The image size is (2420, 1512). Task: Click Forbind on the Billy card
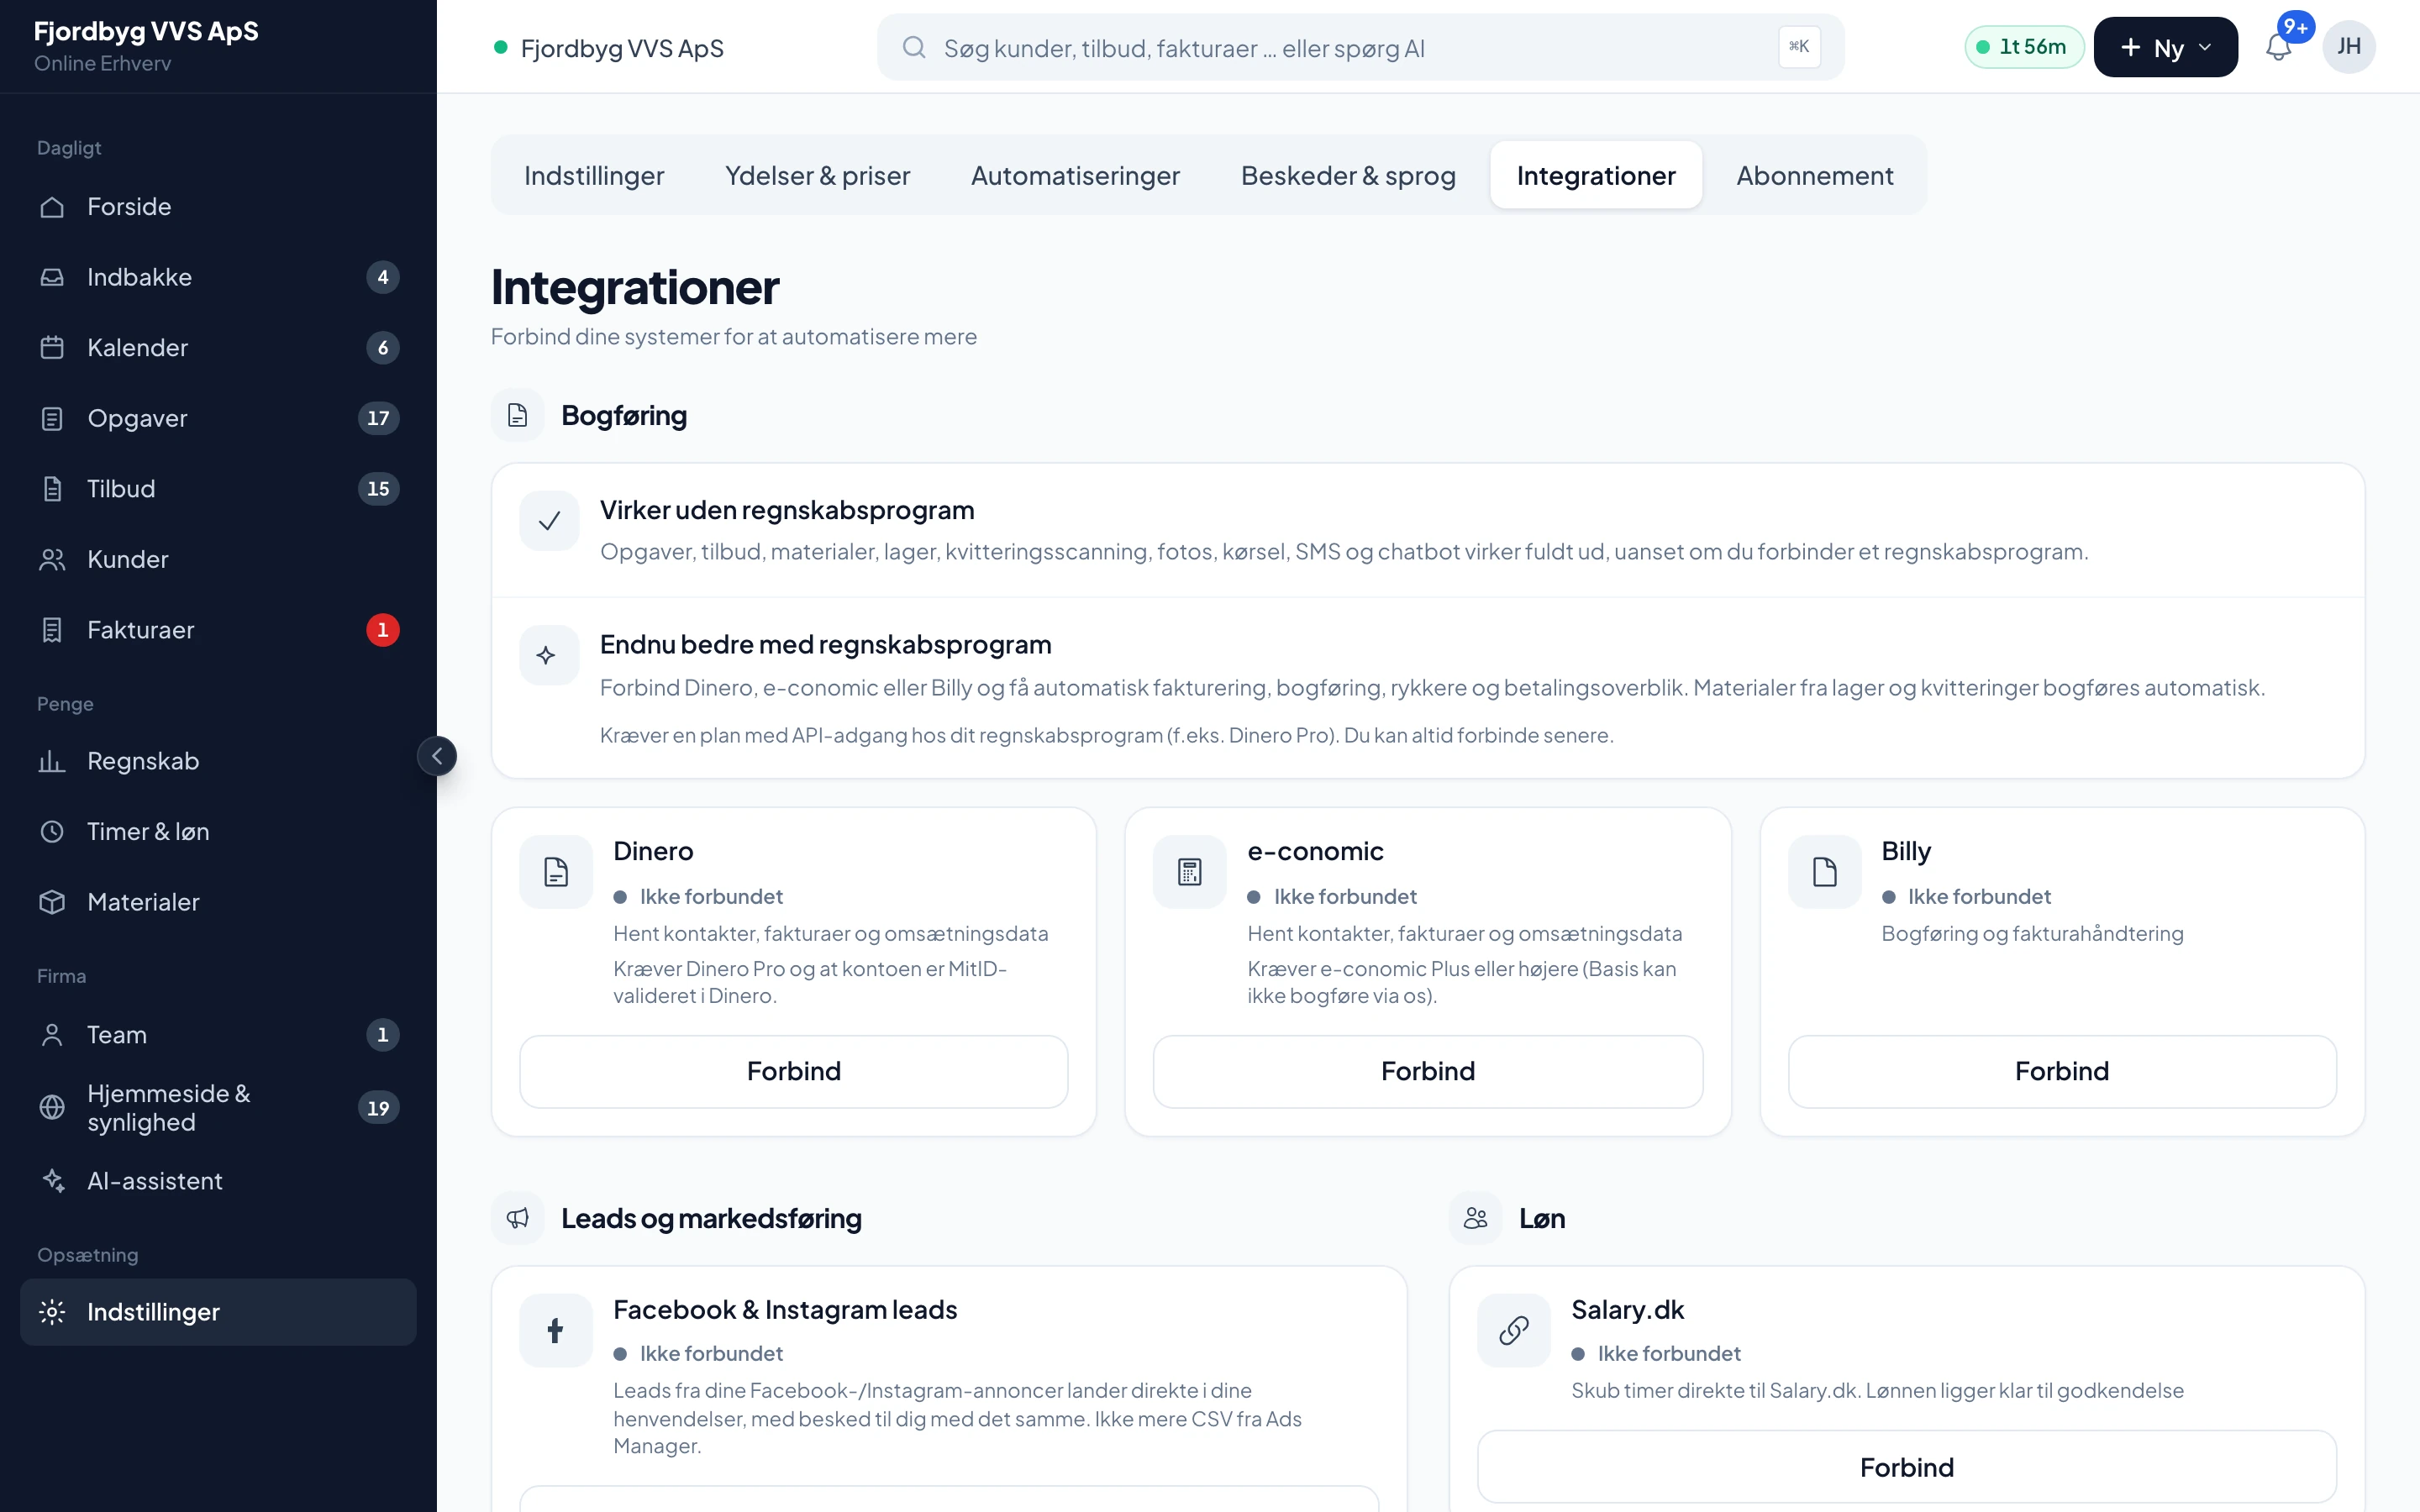2062,1071
